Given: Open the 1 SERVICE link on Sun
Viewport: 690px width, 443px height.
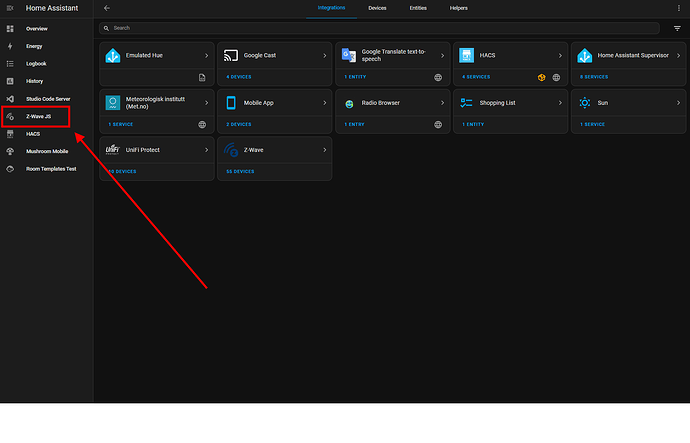Looking at the screenshot, I should click(592, 124).
